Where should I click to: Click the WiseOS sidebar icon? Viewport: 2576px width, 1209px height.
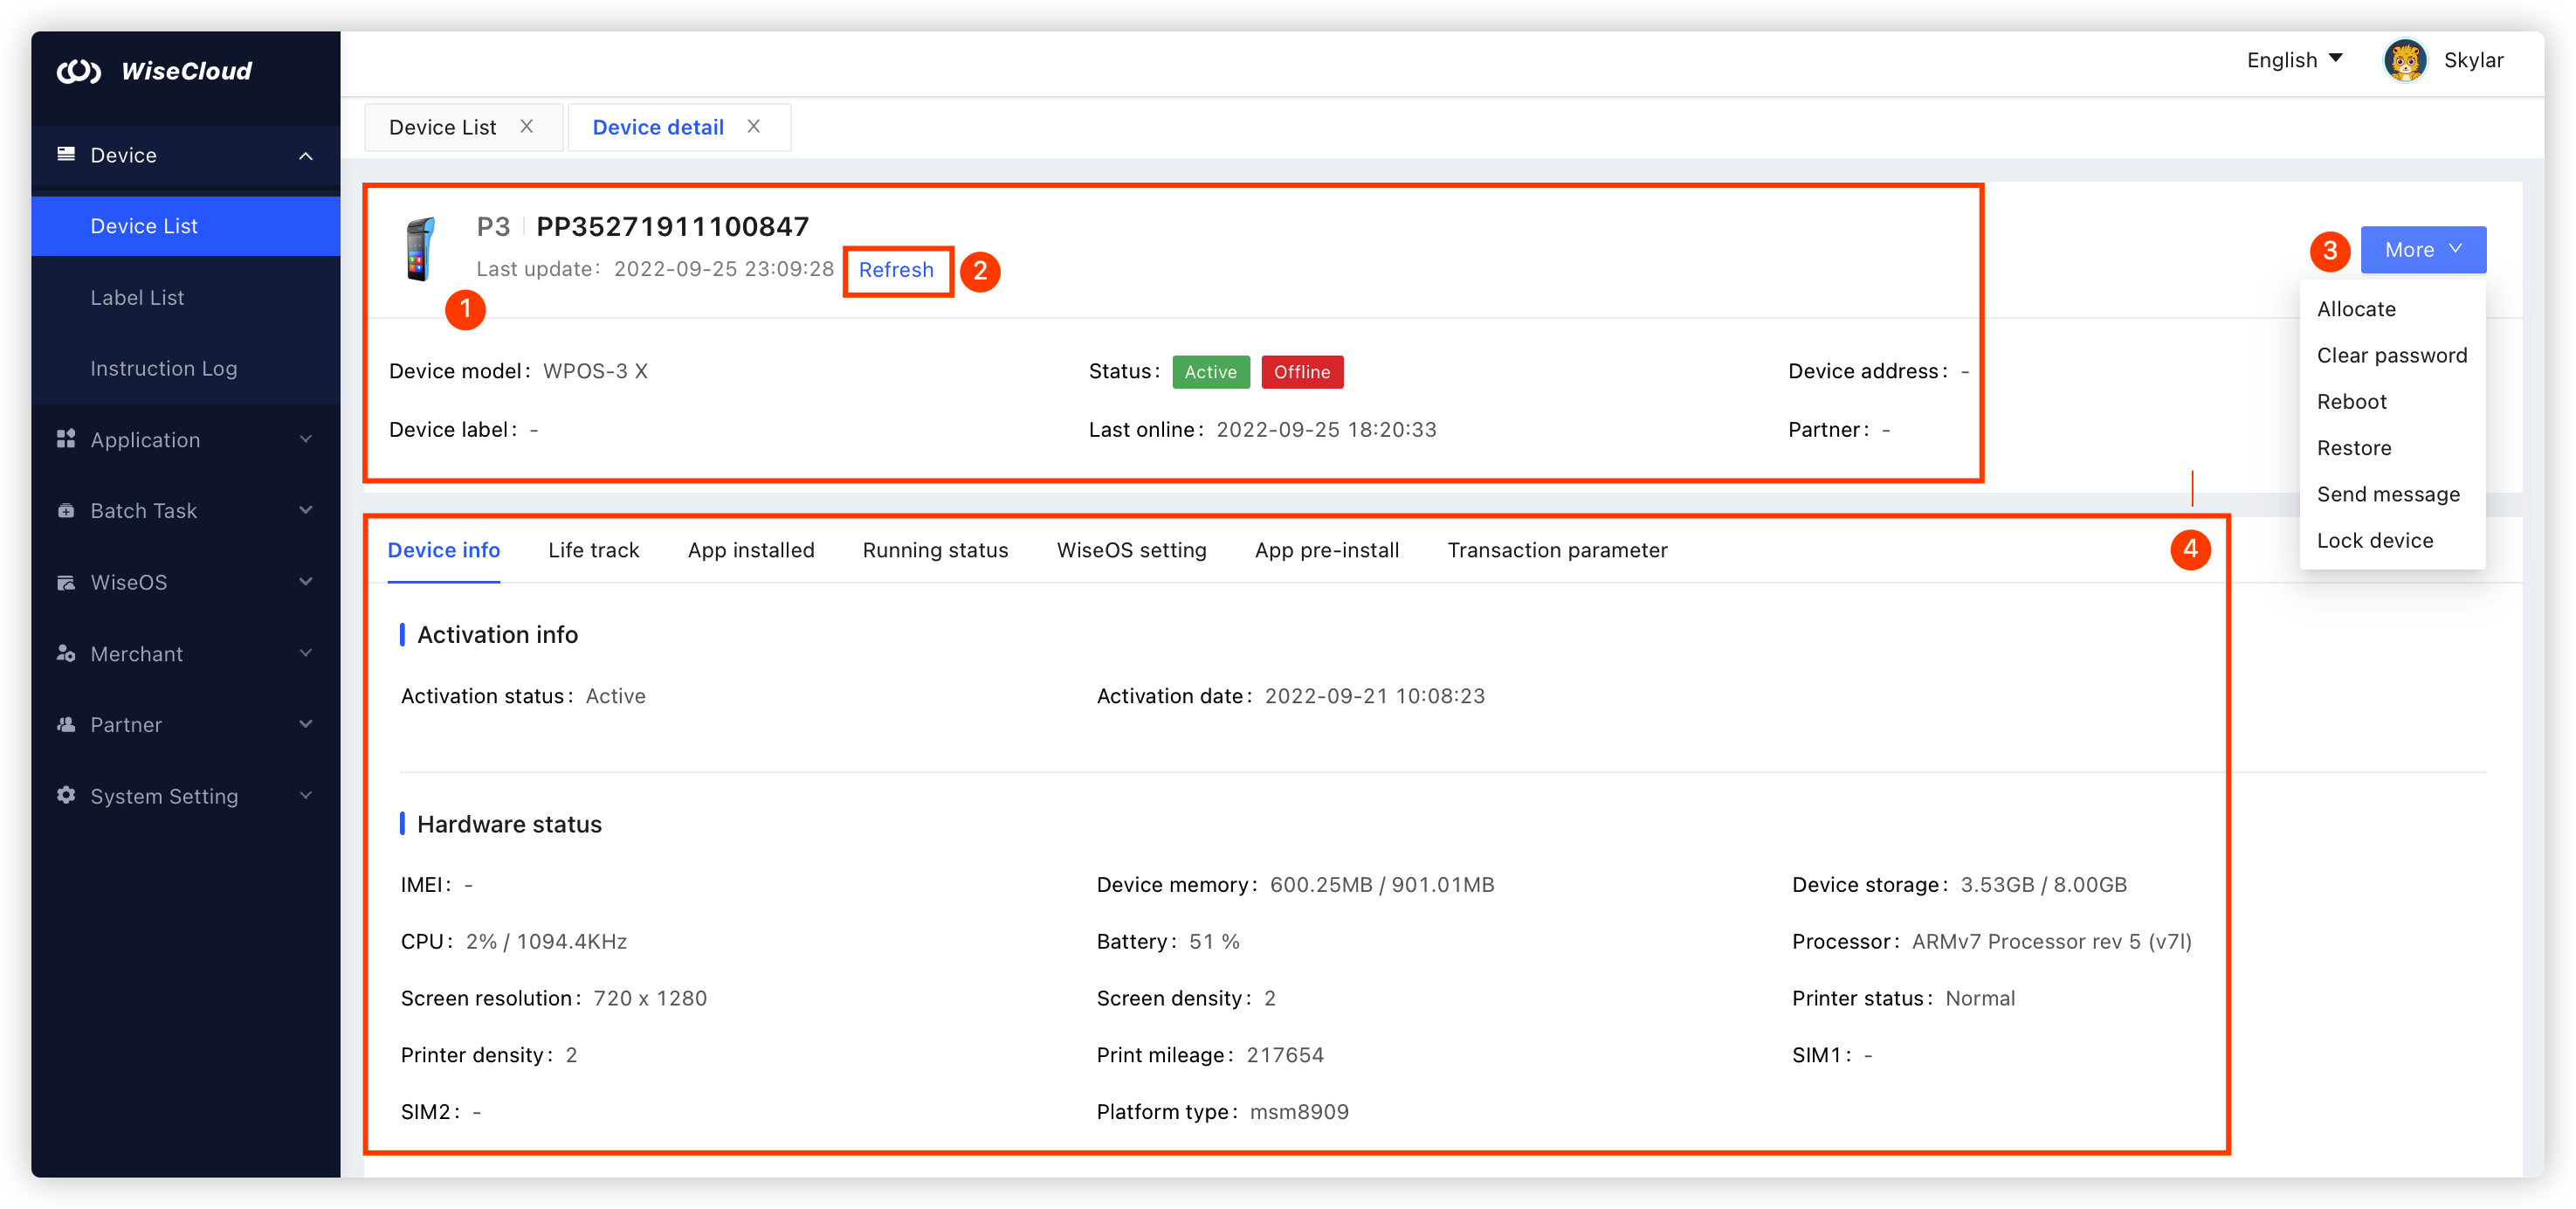[x=66, y=582]
